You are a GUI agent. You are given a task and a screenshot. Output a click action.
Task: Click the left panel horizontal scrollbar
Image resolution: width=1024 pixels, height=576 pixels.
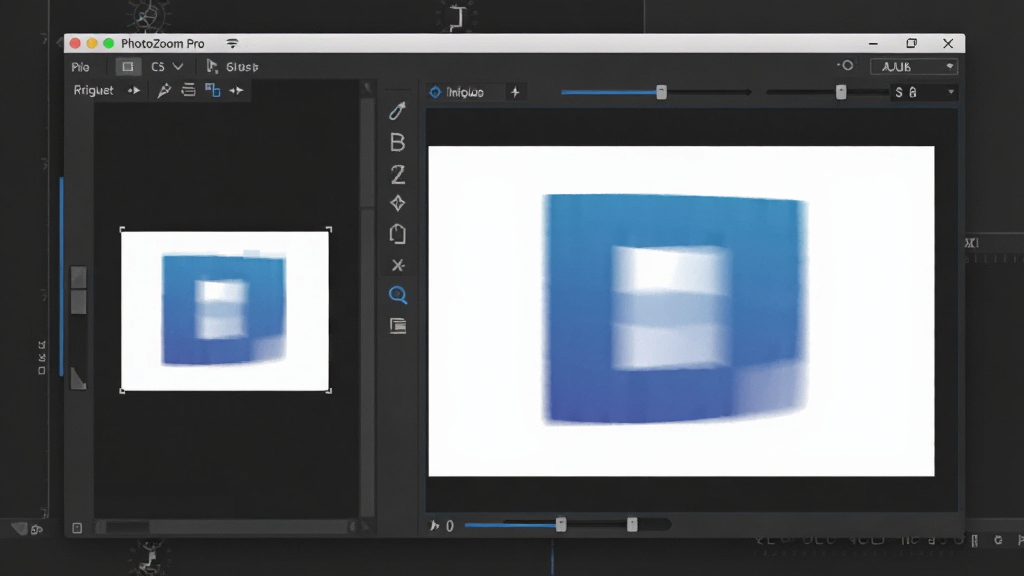(x=225, y=527)
